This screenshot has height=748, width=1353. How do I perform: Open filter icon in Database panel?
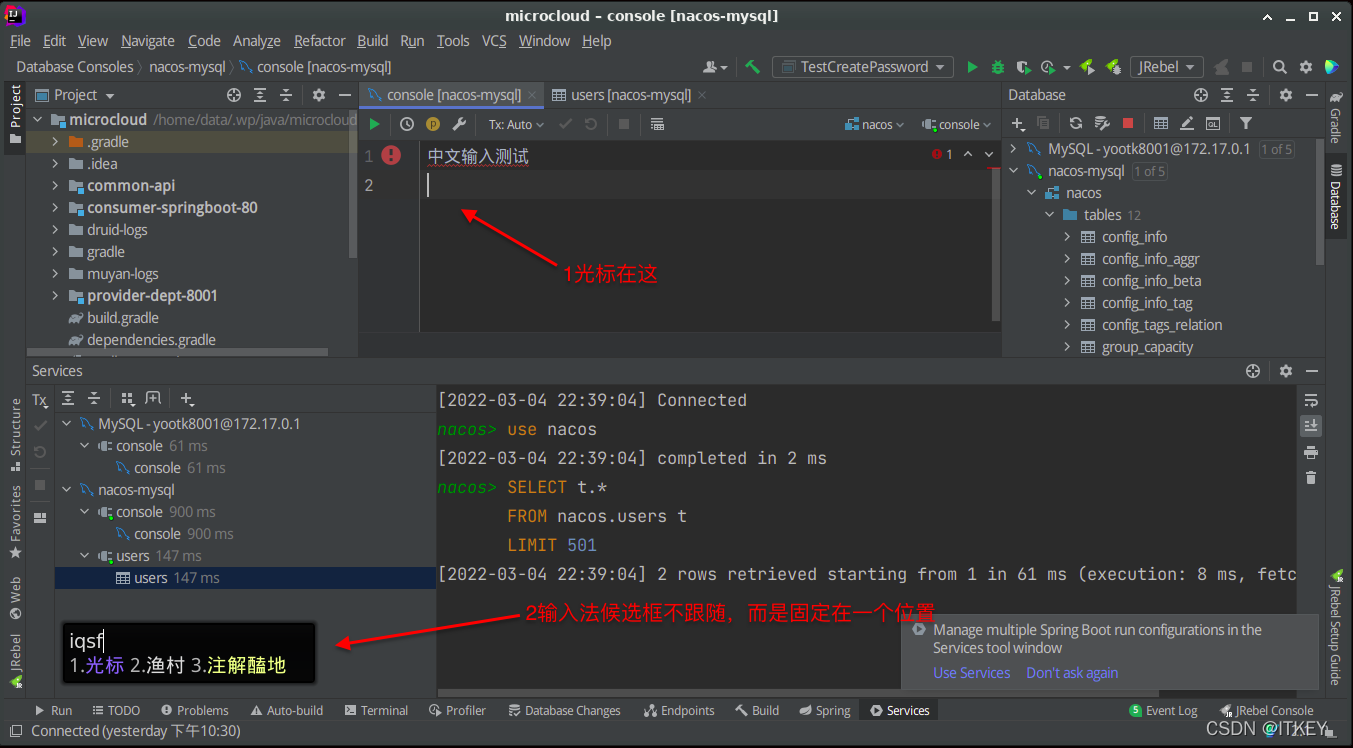pos(1246,123)
